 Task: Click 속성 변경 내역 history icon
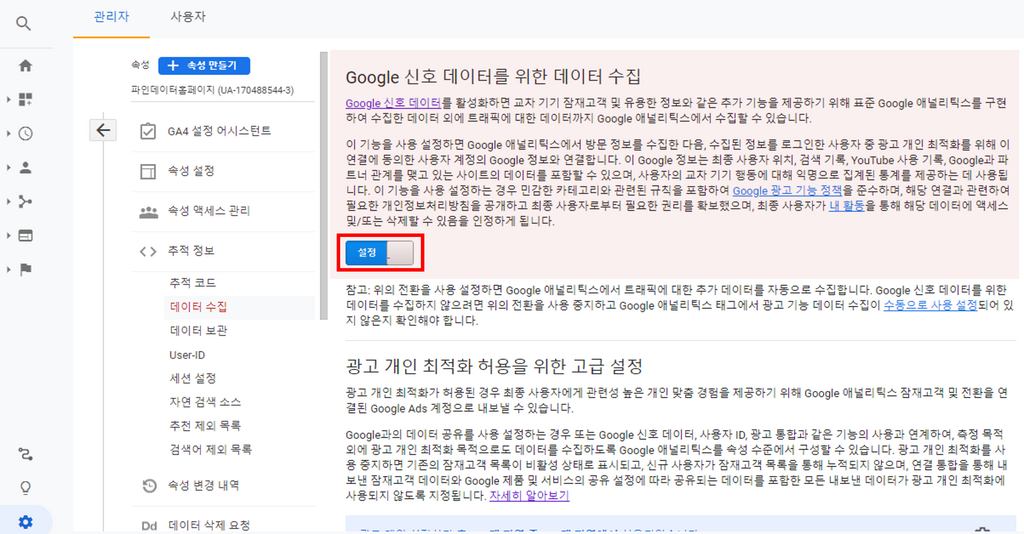tap(150, 486)
